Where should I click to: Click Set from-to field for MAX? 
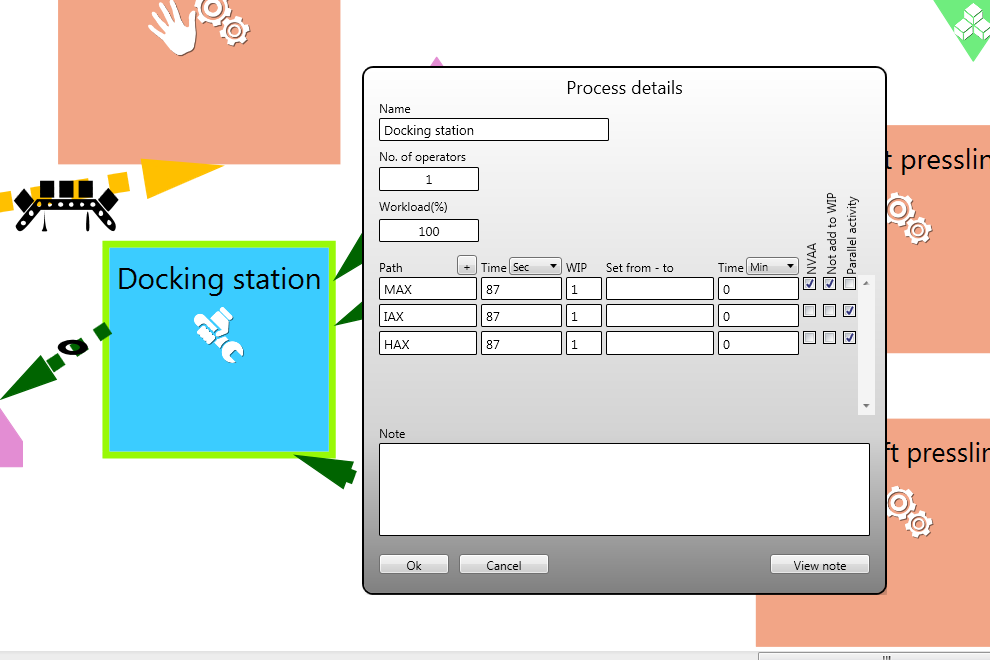[660, 289]
